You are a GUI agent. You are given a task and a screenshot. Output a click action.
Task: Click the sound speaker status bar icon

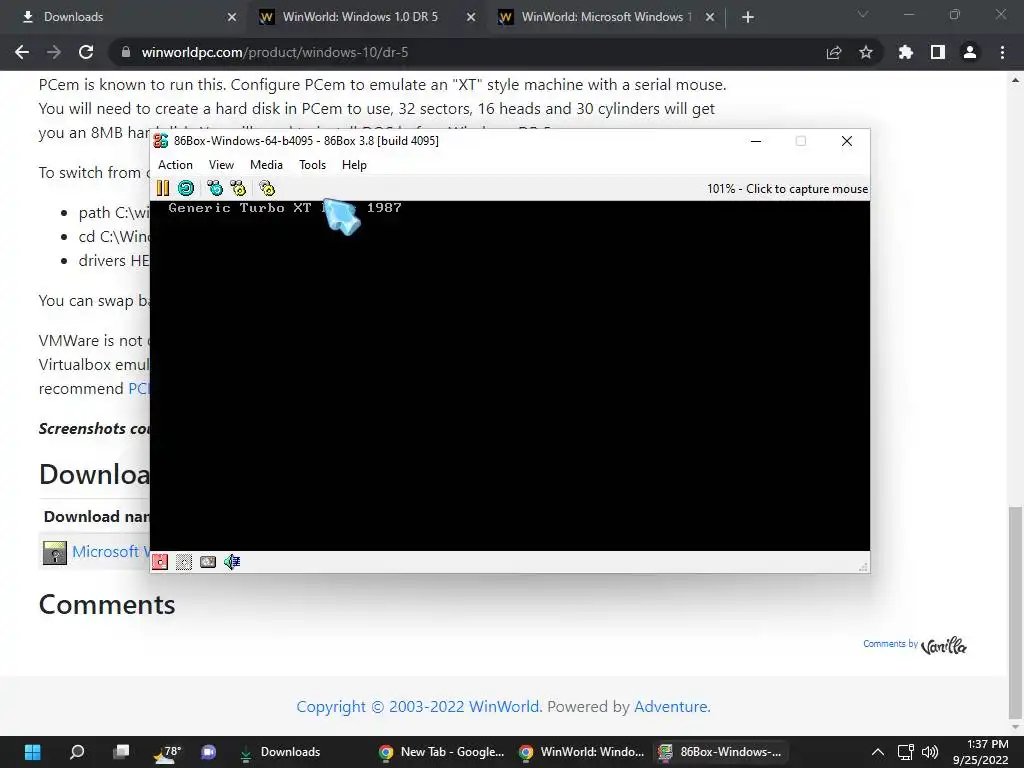(x=232, y=562)
